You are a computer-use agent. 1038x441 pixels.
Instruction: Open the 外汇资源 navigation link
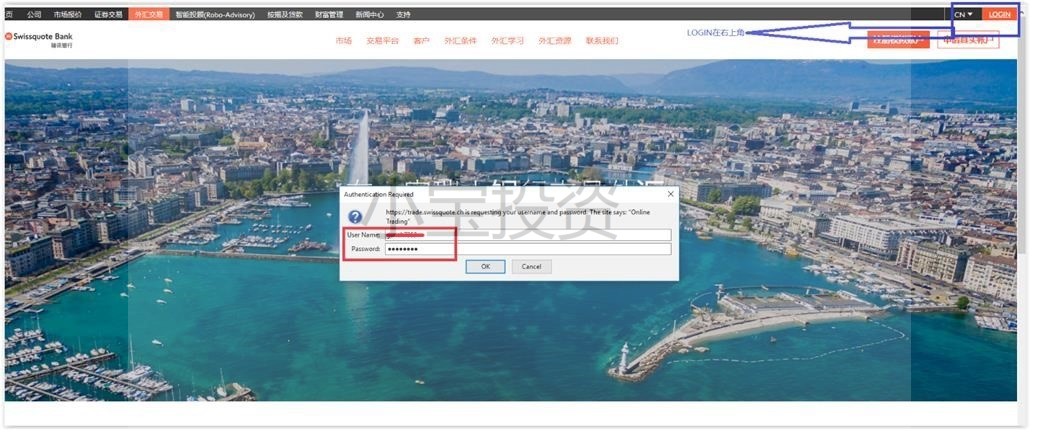pyautogui.click(x=554, y=41)
